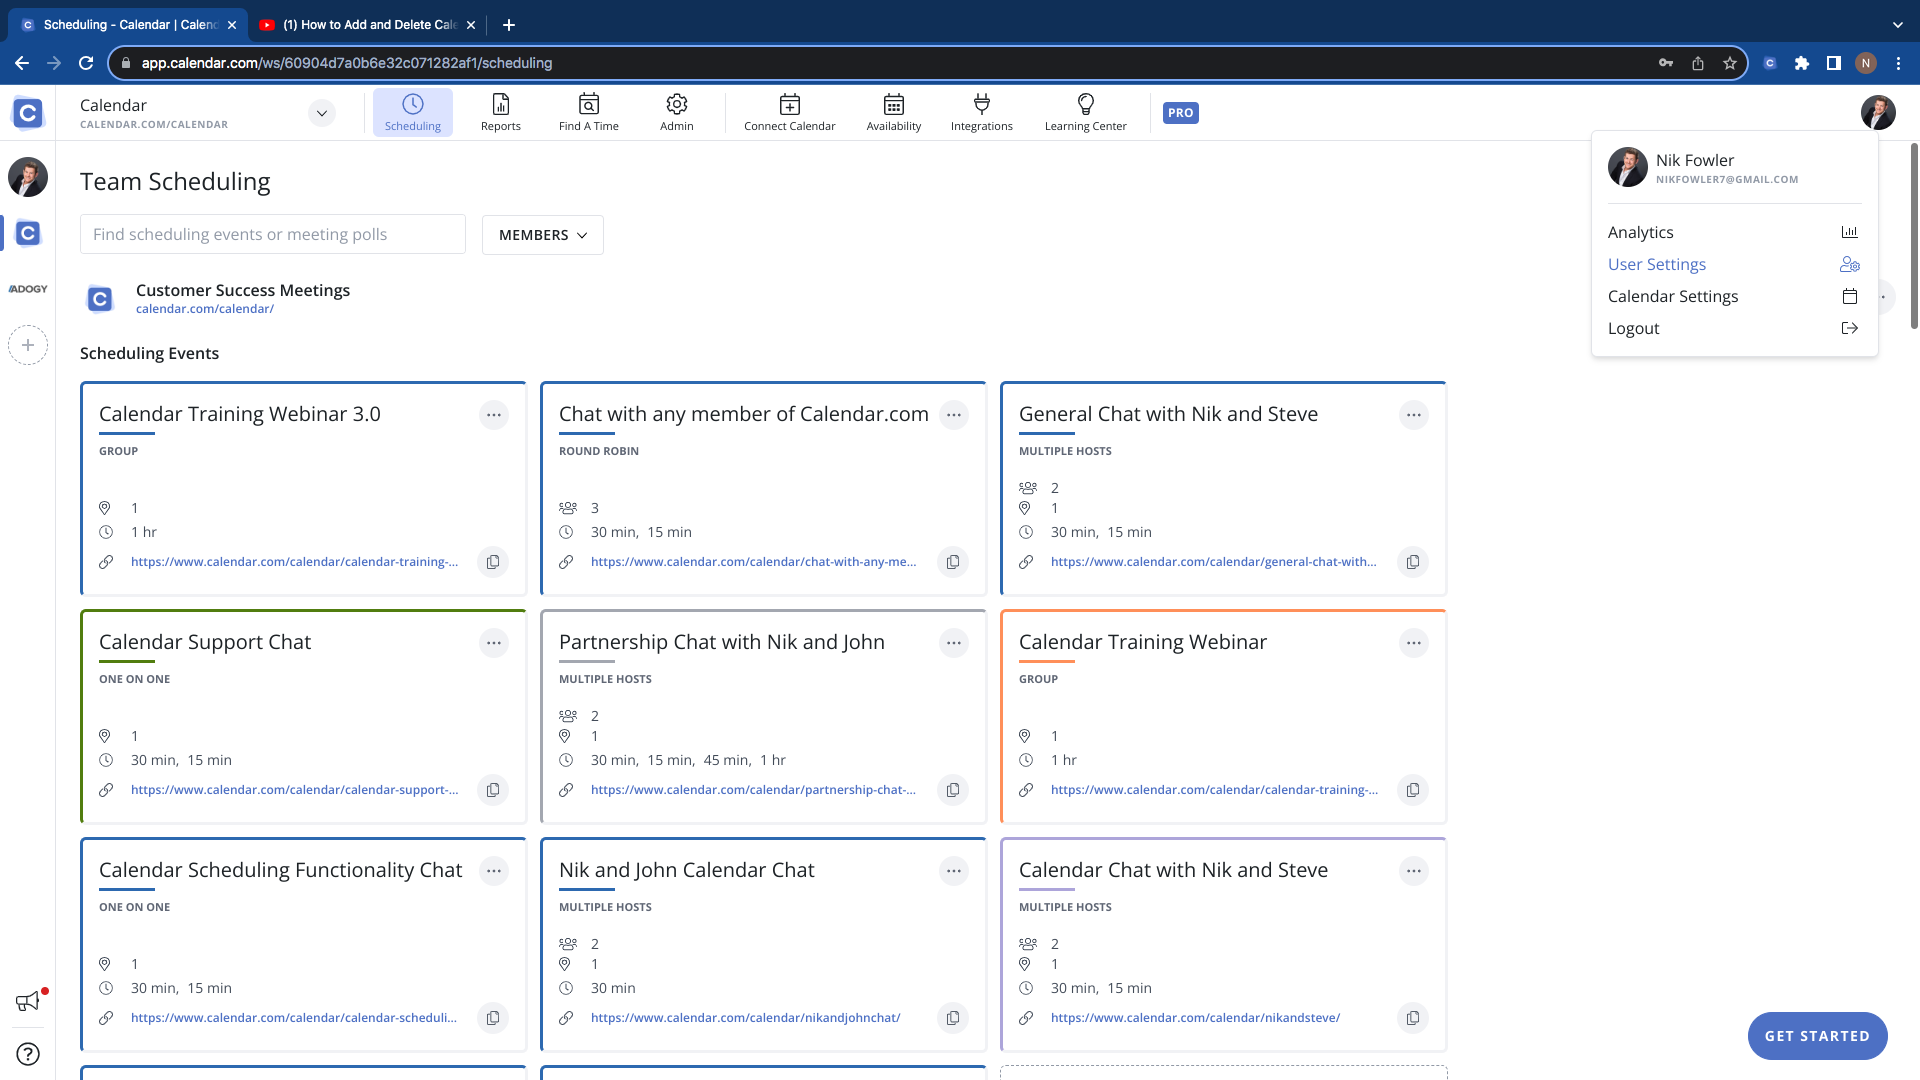1920x1080 pixels.
Task: Open the chat-with-any-me... URL link
Action: 753,562
